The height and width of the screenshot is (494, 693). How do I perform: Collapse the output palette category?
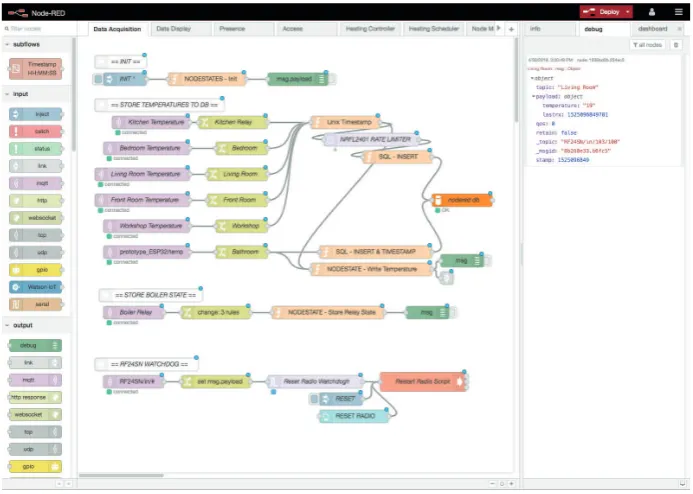click(x=36, y=325)
